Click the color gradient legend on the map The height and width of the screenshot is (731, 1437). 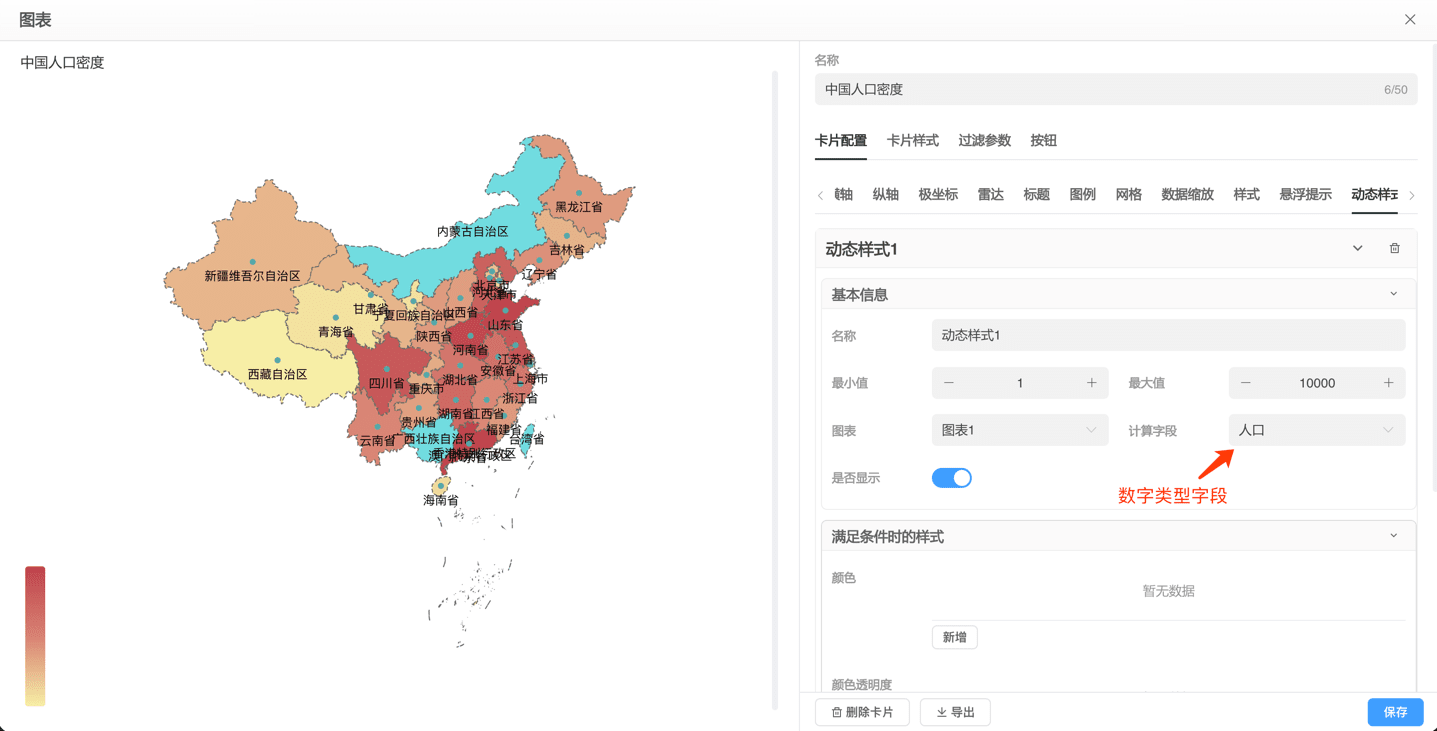[x=35, y=635]
